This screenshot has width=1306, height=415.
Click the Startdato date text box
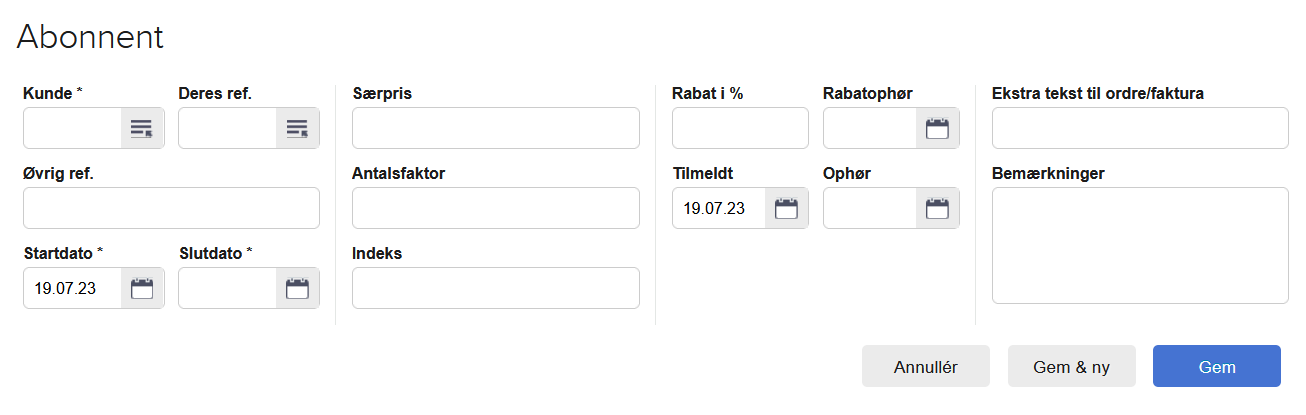pyautogui.click(x=73, y=288)
